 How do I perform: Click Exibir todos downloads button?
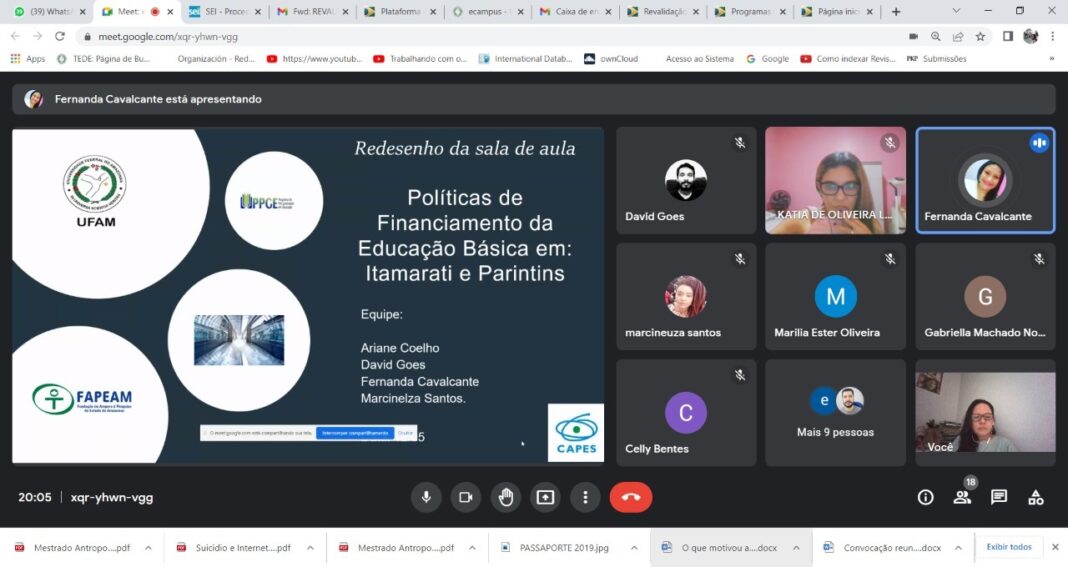pos(1009,547)
